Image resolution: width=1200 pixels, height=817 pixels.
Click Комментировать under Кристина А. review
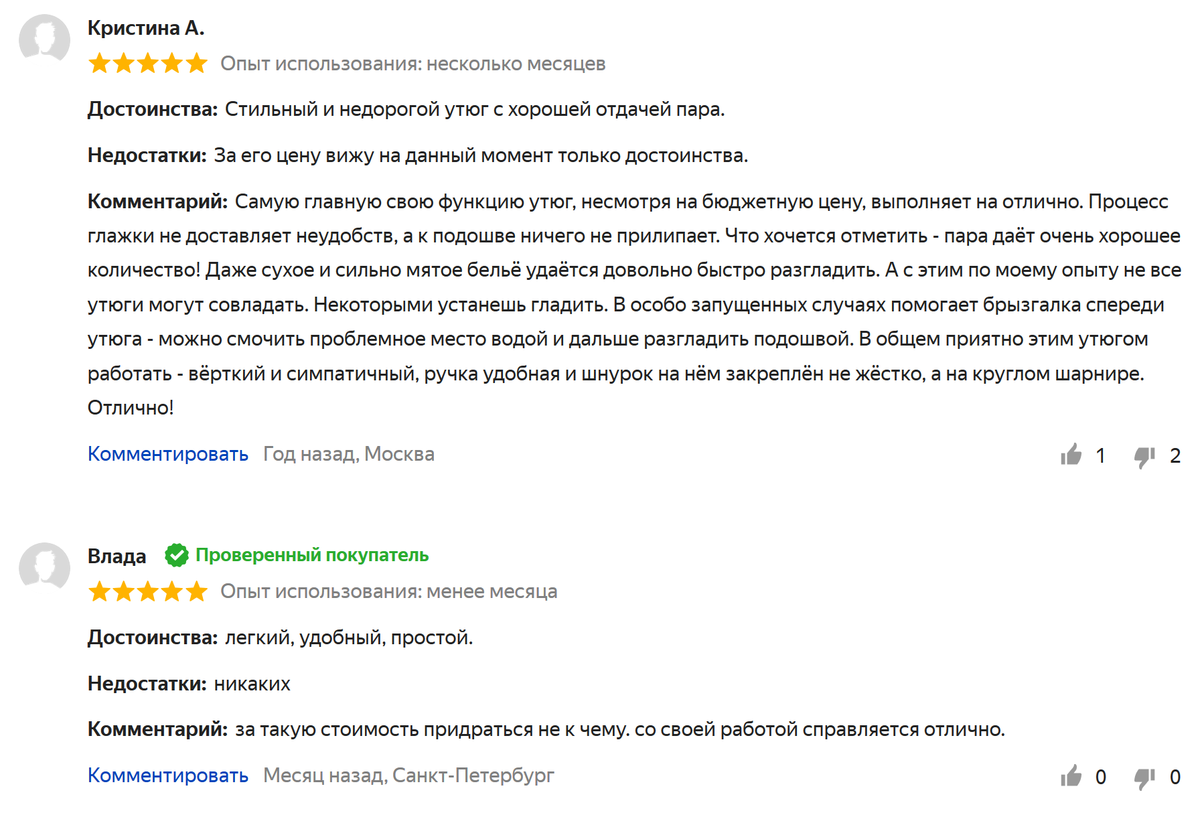(167, 454)
